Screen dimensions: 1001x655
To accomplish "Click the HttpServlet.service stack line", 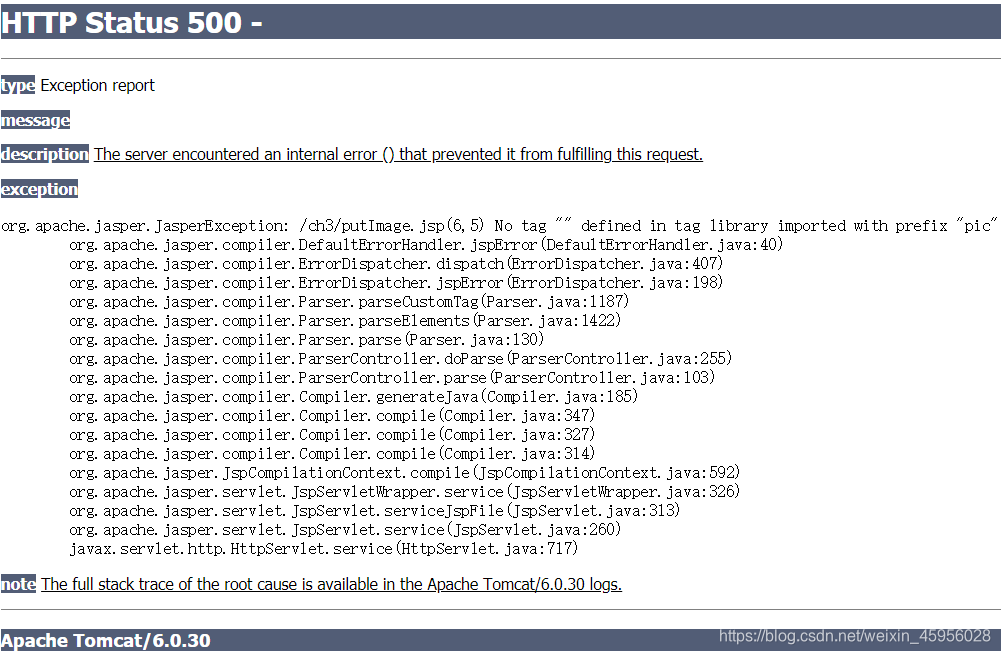I will [324, 548].
